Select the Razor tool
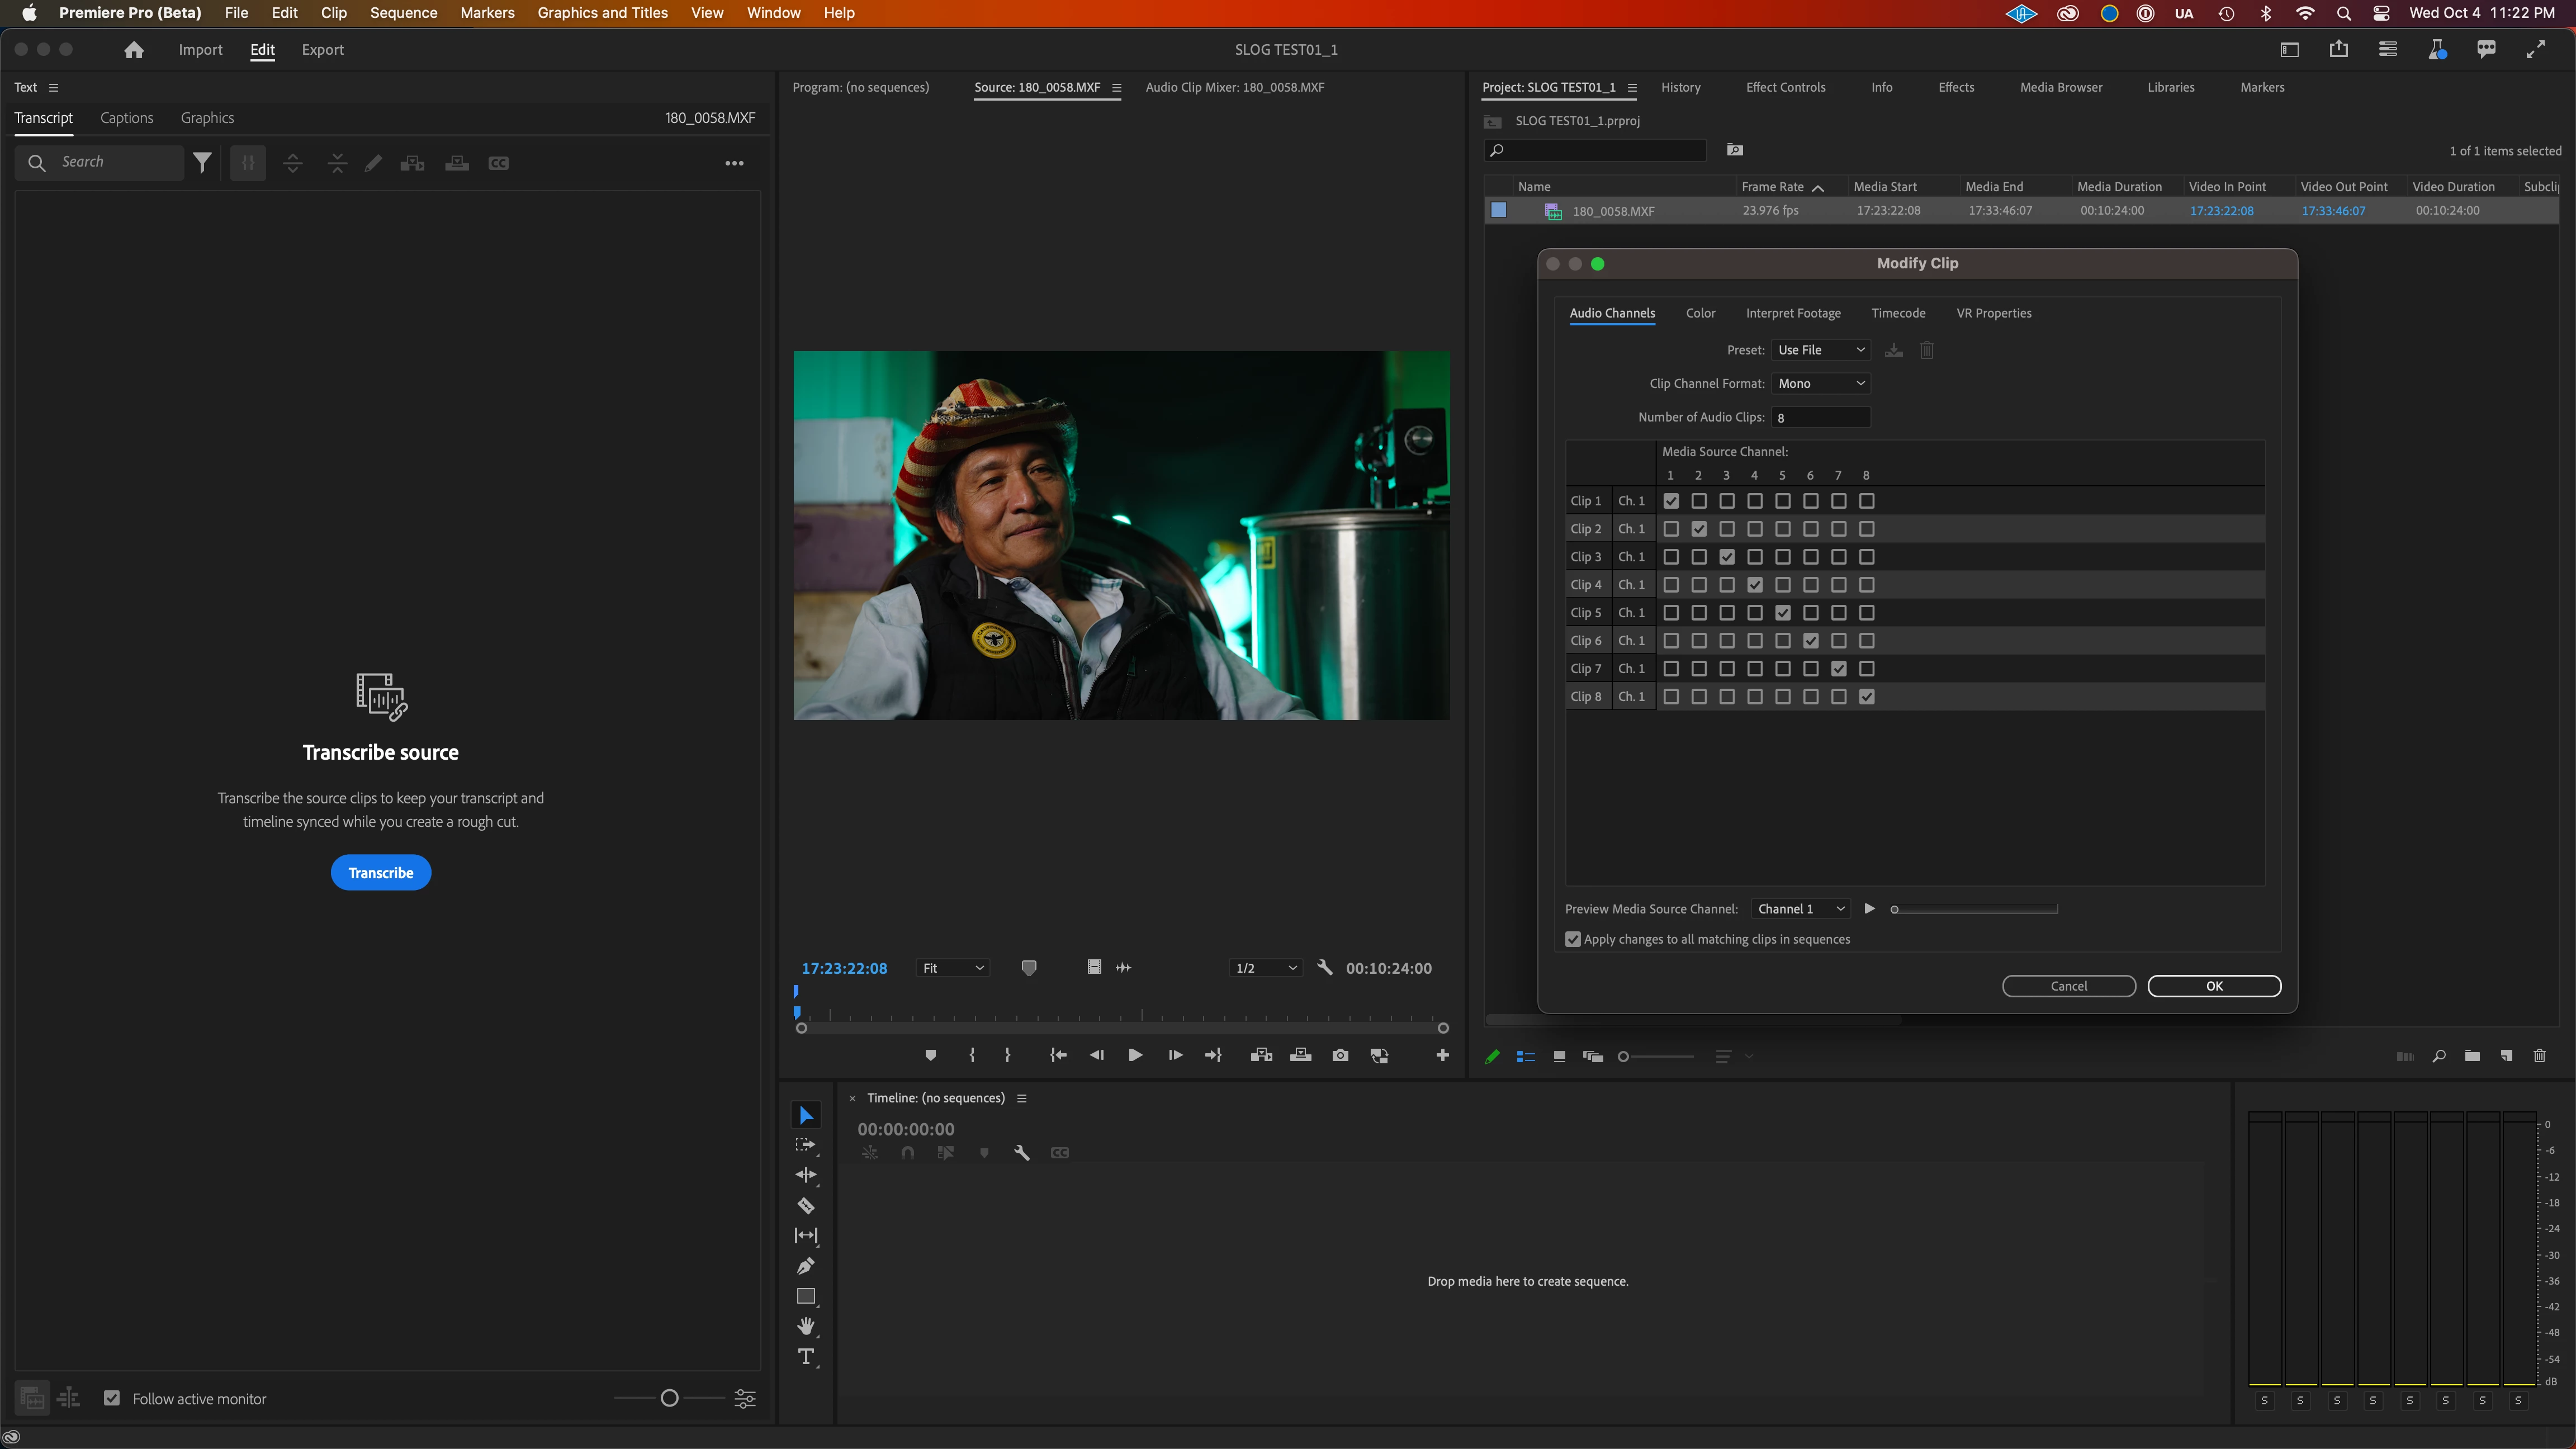Viewport: 2576px width, 1449px height. coord(806,1205)
